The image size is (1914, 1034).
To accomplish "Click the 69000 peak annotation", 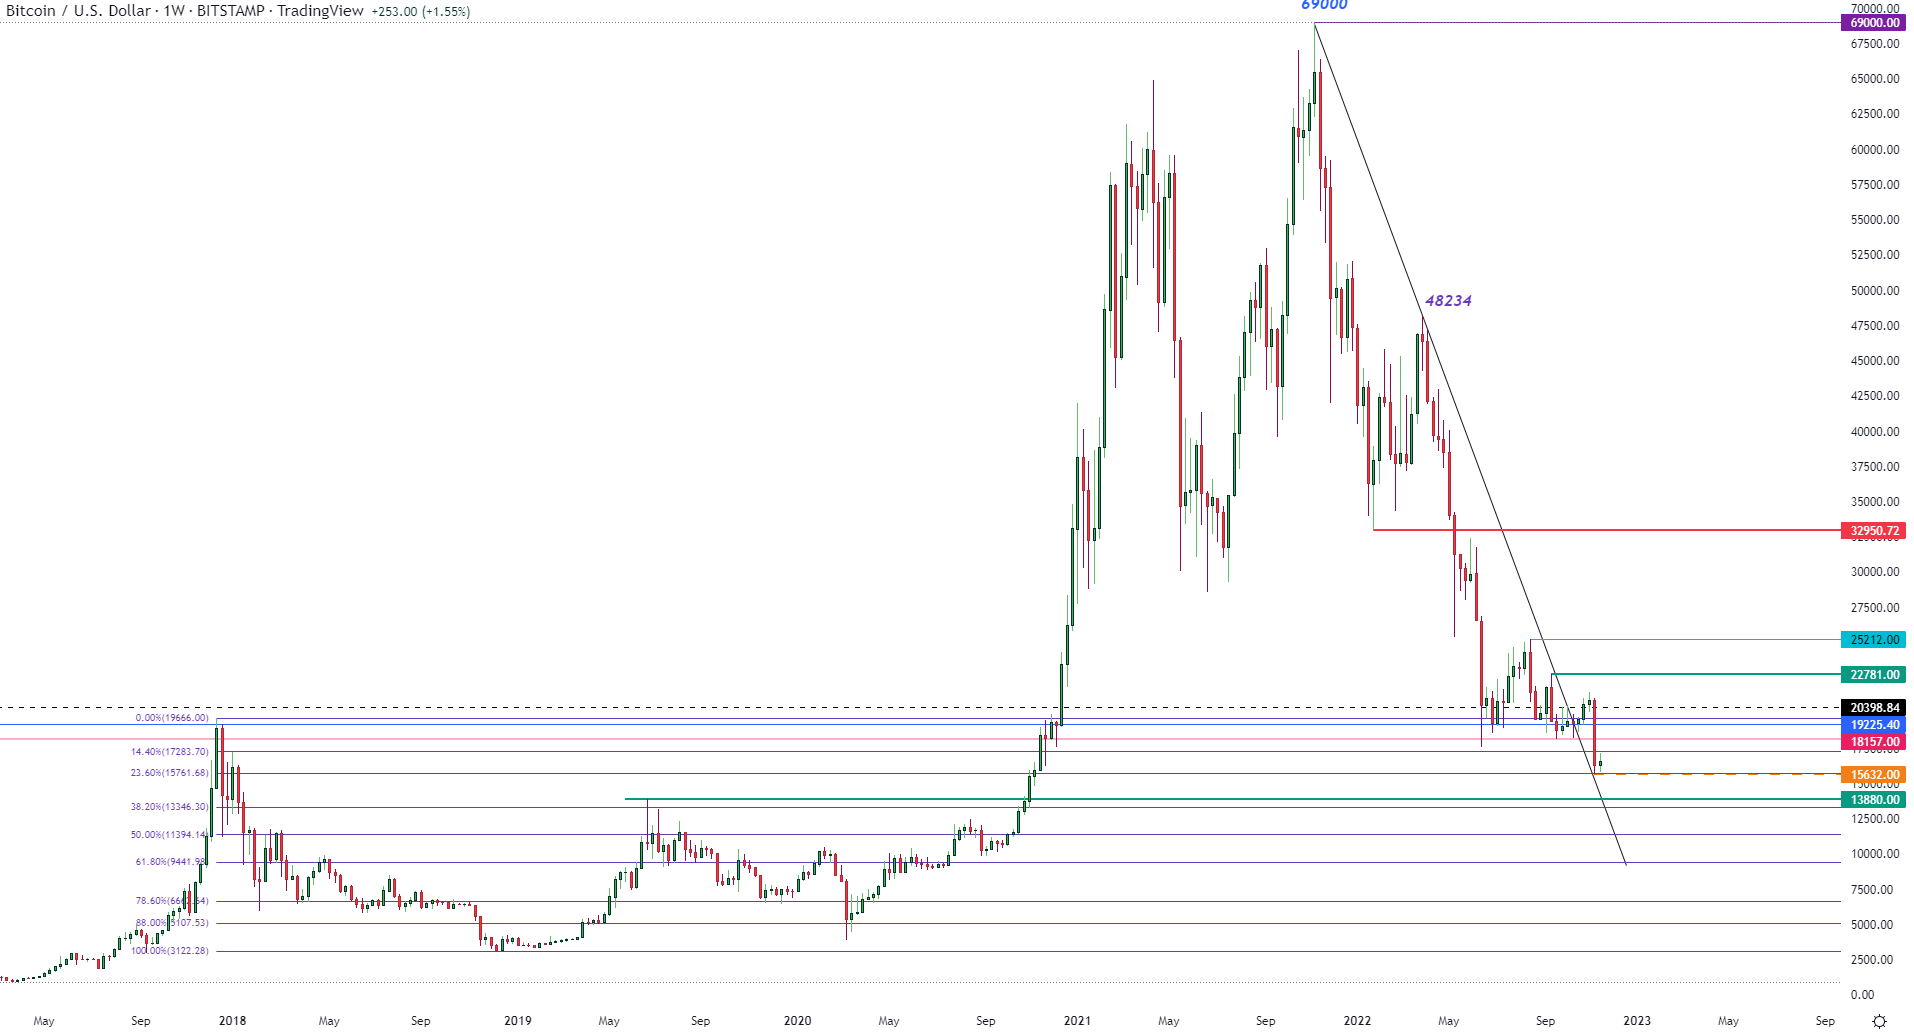I will [1324, 5].
